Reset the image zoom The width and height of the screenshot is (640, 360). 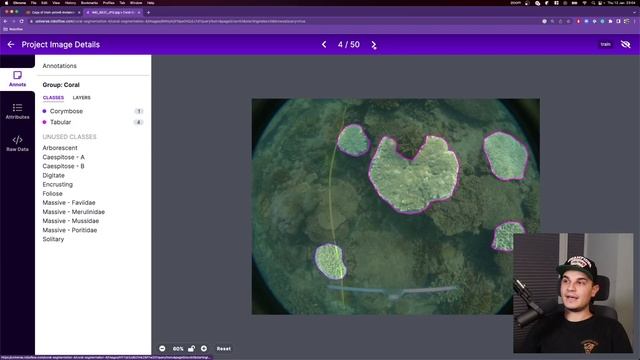click(x=224, y=349)
